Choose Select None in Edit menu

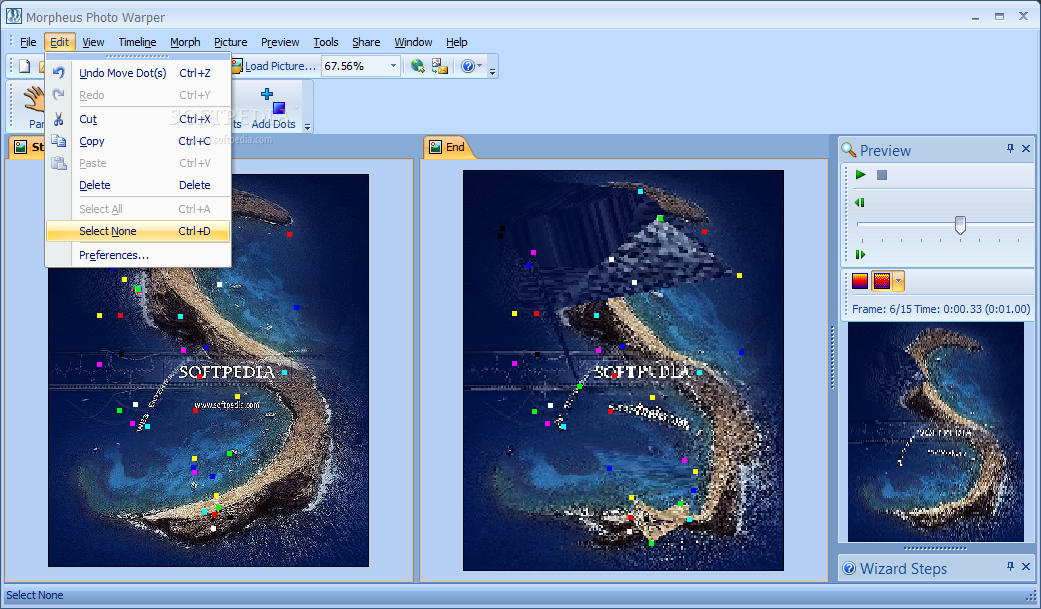point(138,231)
